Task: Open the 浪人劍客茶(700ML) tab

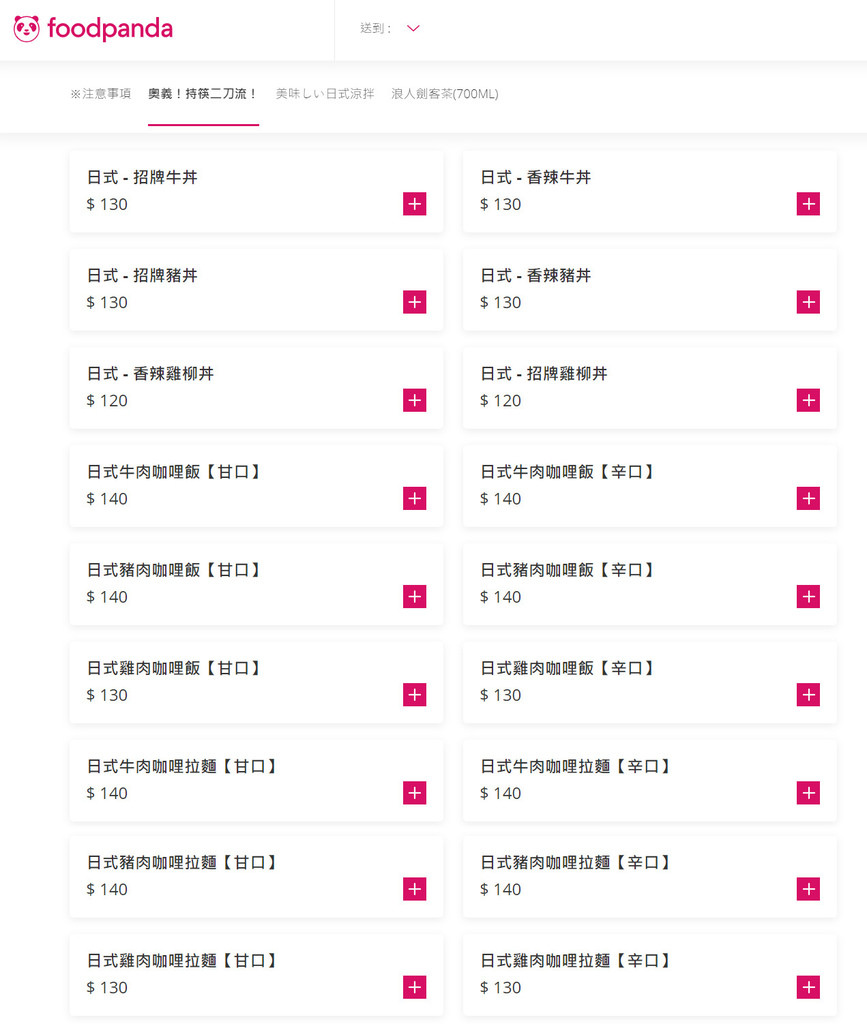Action: click(x=445, y=94)
